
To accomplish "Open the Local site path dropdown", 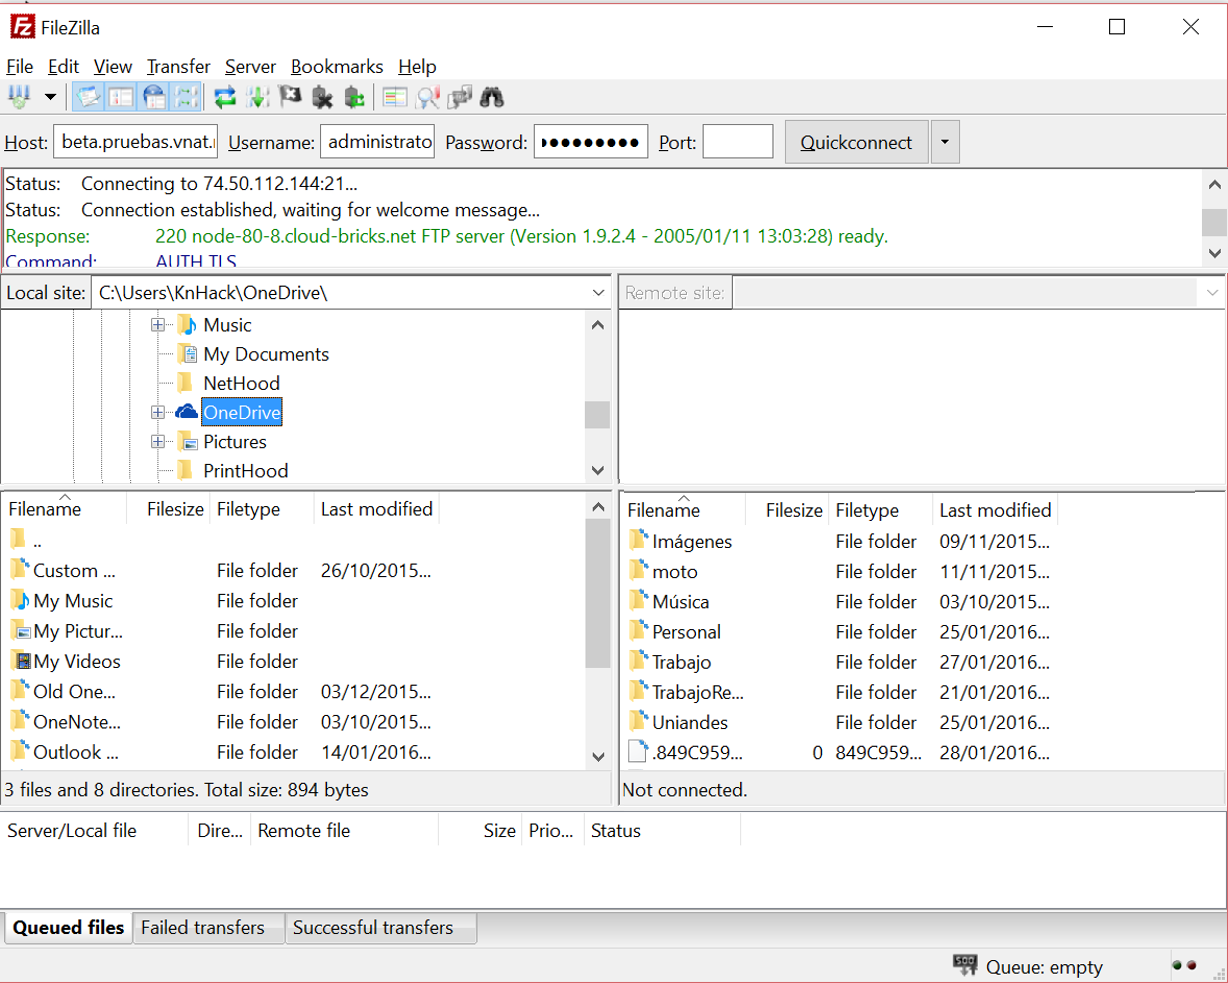I will point(598,293).
